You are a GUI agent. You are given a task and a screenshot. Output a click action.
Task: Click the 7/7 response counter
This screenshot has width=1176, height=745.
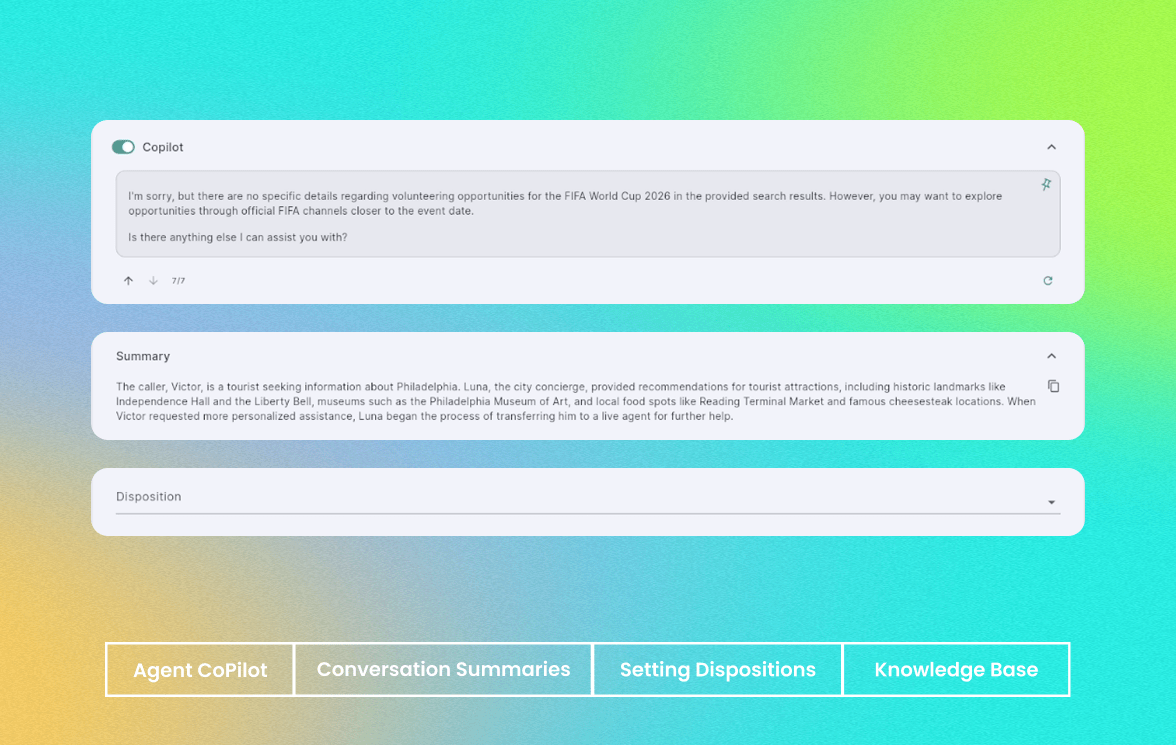coord(178,281)
